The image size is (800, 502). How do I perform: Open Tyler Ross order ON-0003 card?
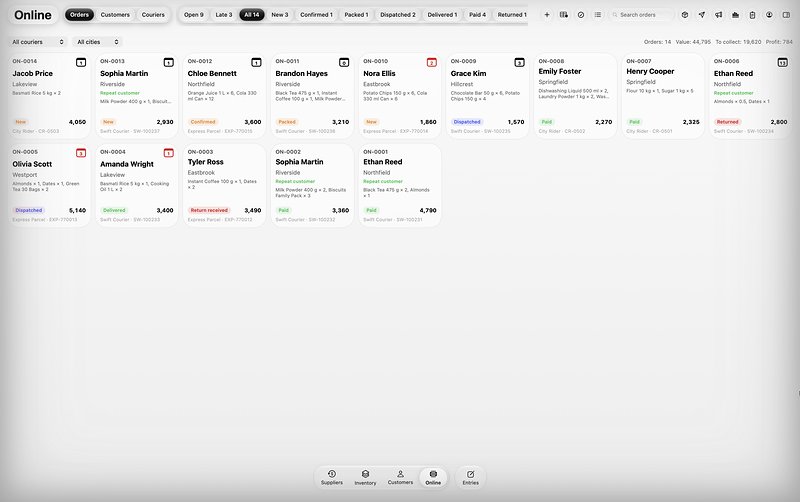click(224, 185)
